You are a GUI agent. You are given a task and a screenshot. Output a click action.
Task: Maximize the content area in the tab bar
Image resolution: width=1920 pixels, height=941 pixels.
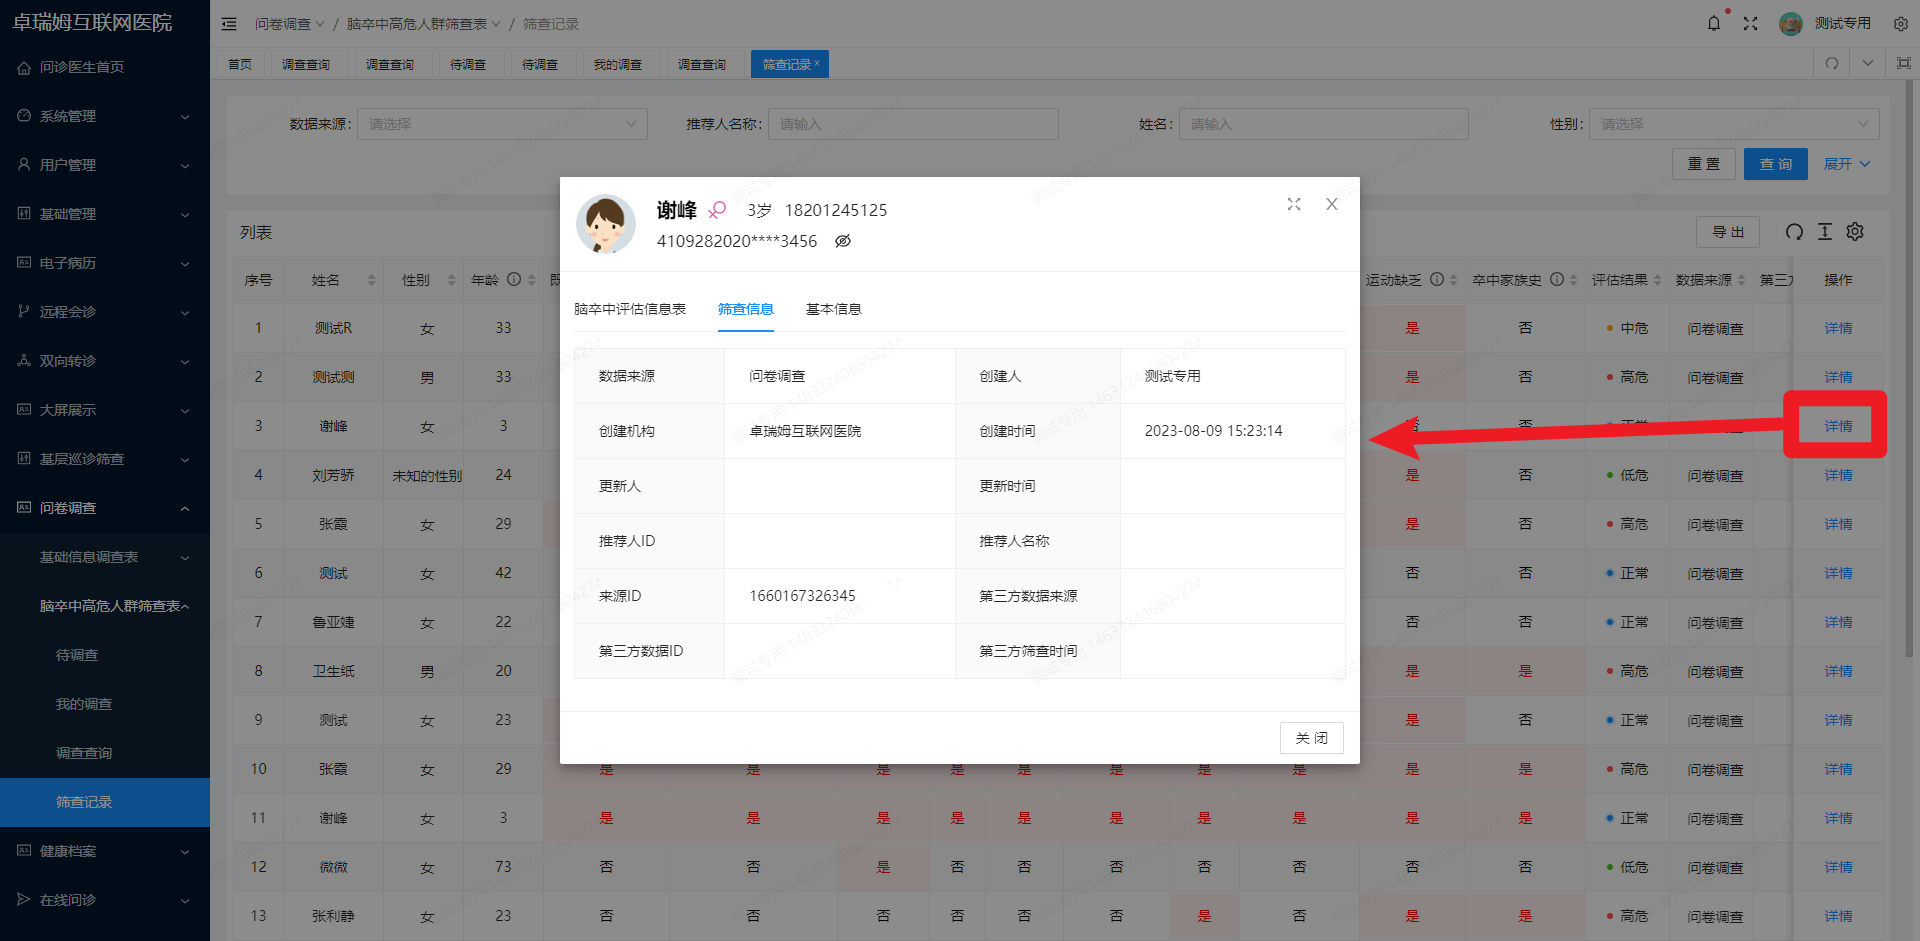pos(1904,63)
